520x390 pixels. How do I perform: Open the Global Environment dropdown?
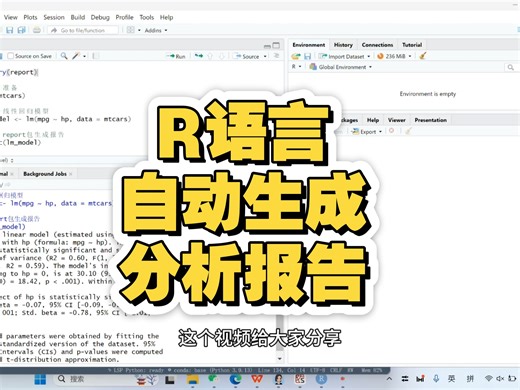(340, 67)
